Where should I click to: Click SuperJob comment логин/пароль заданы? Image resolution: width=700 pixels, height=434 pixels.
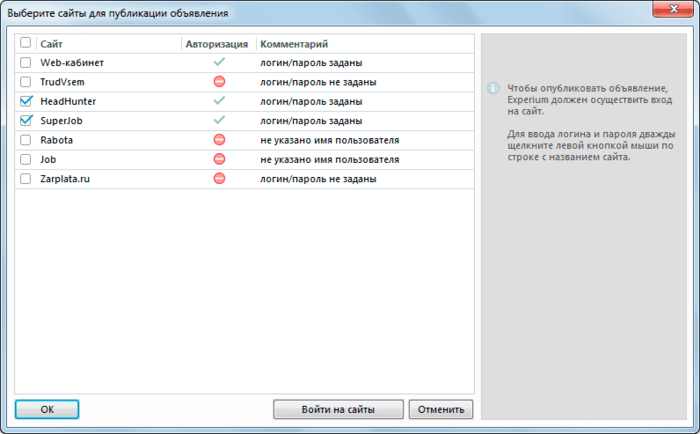311,121
